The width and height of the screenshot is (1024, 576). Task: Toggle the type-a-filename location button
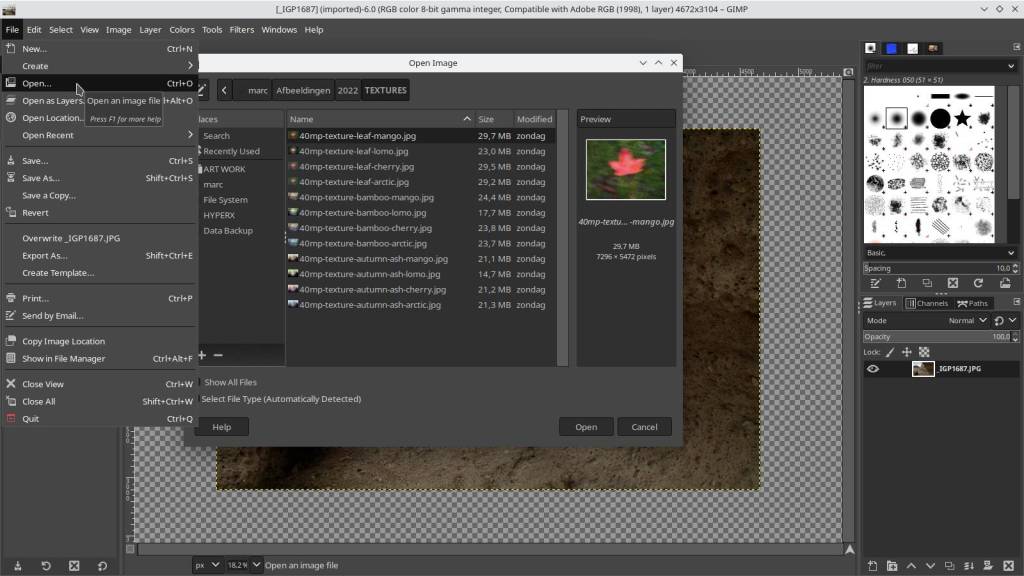point(202,90)
